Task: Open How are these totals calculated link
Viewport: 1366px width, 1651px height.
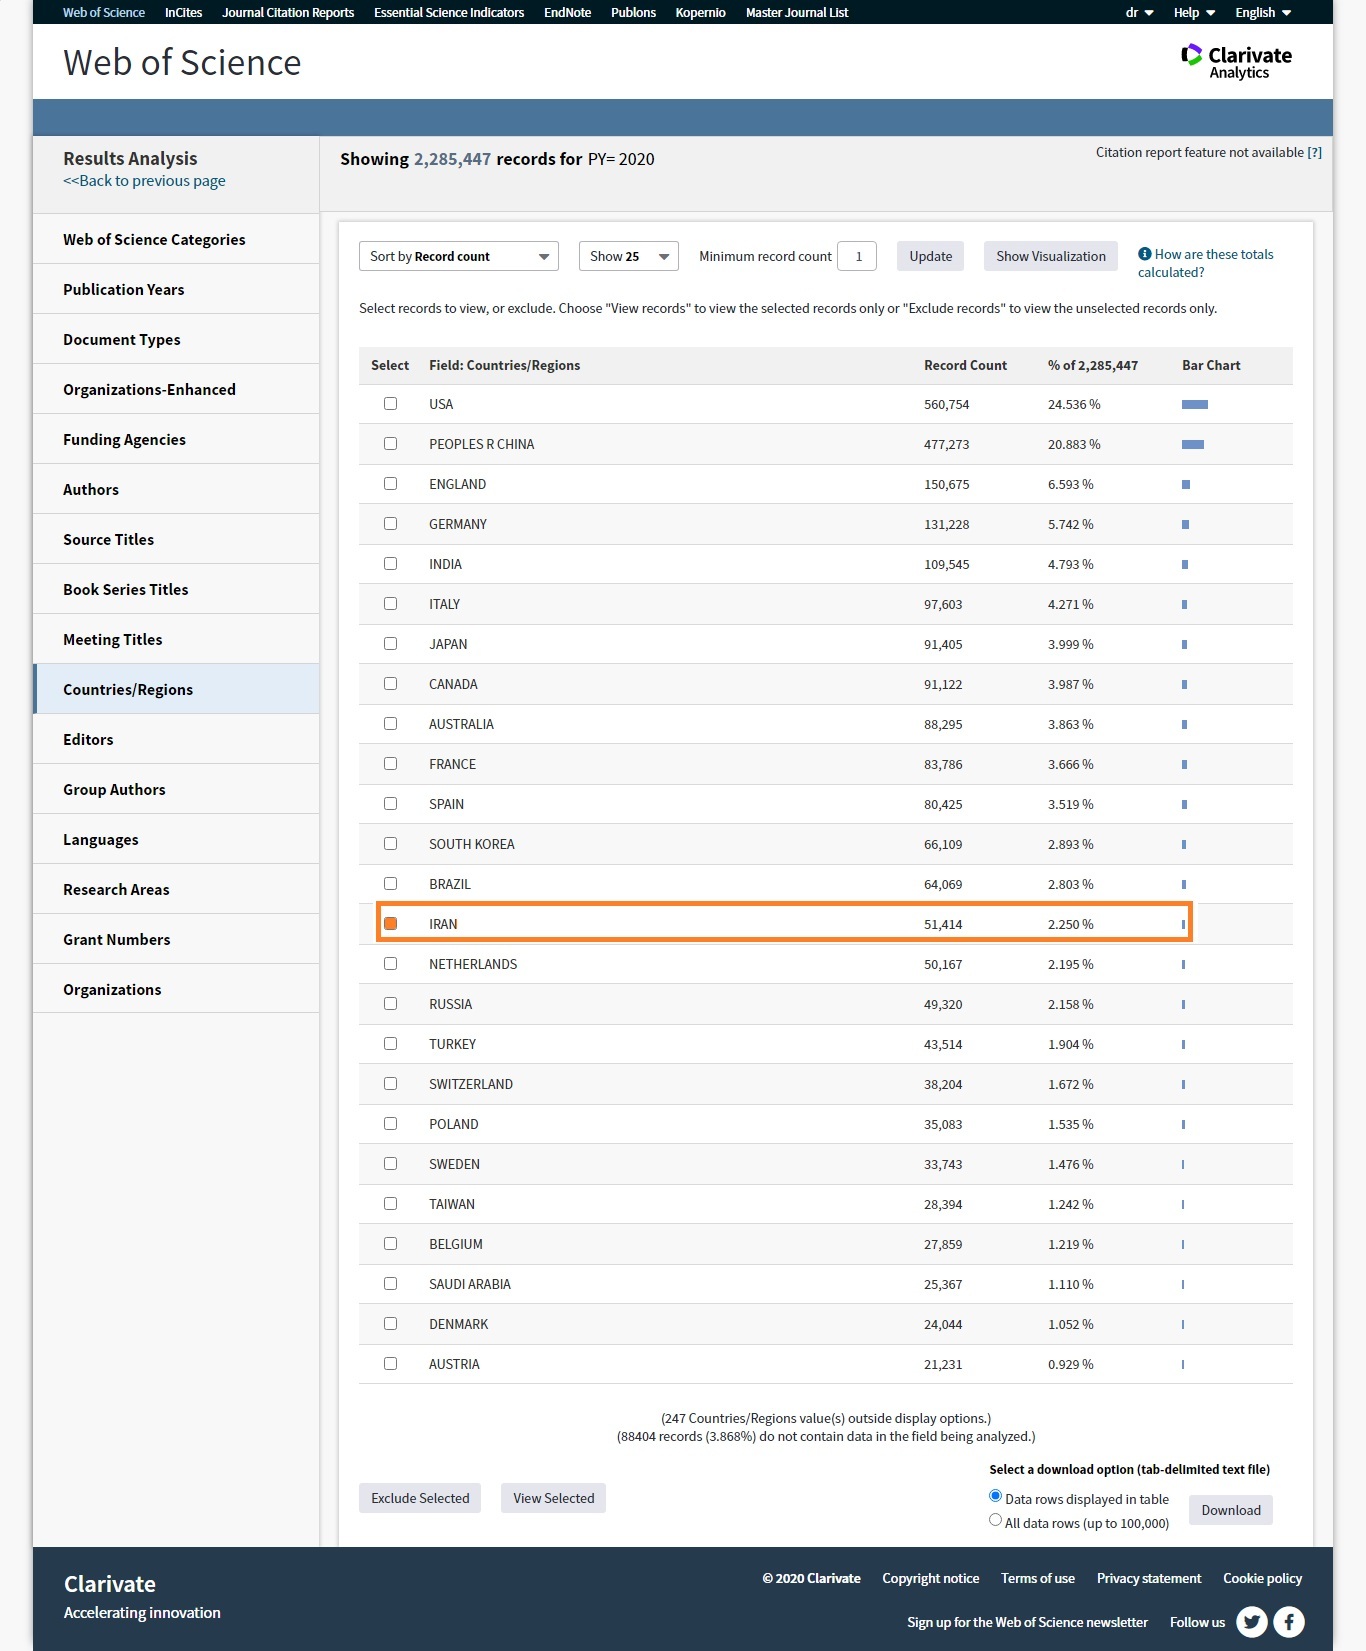Action: (1206, 263)
